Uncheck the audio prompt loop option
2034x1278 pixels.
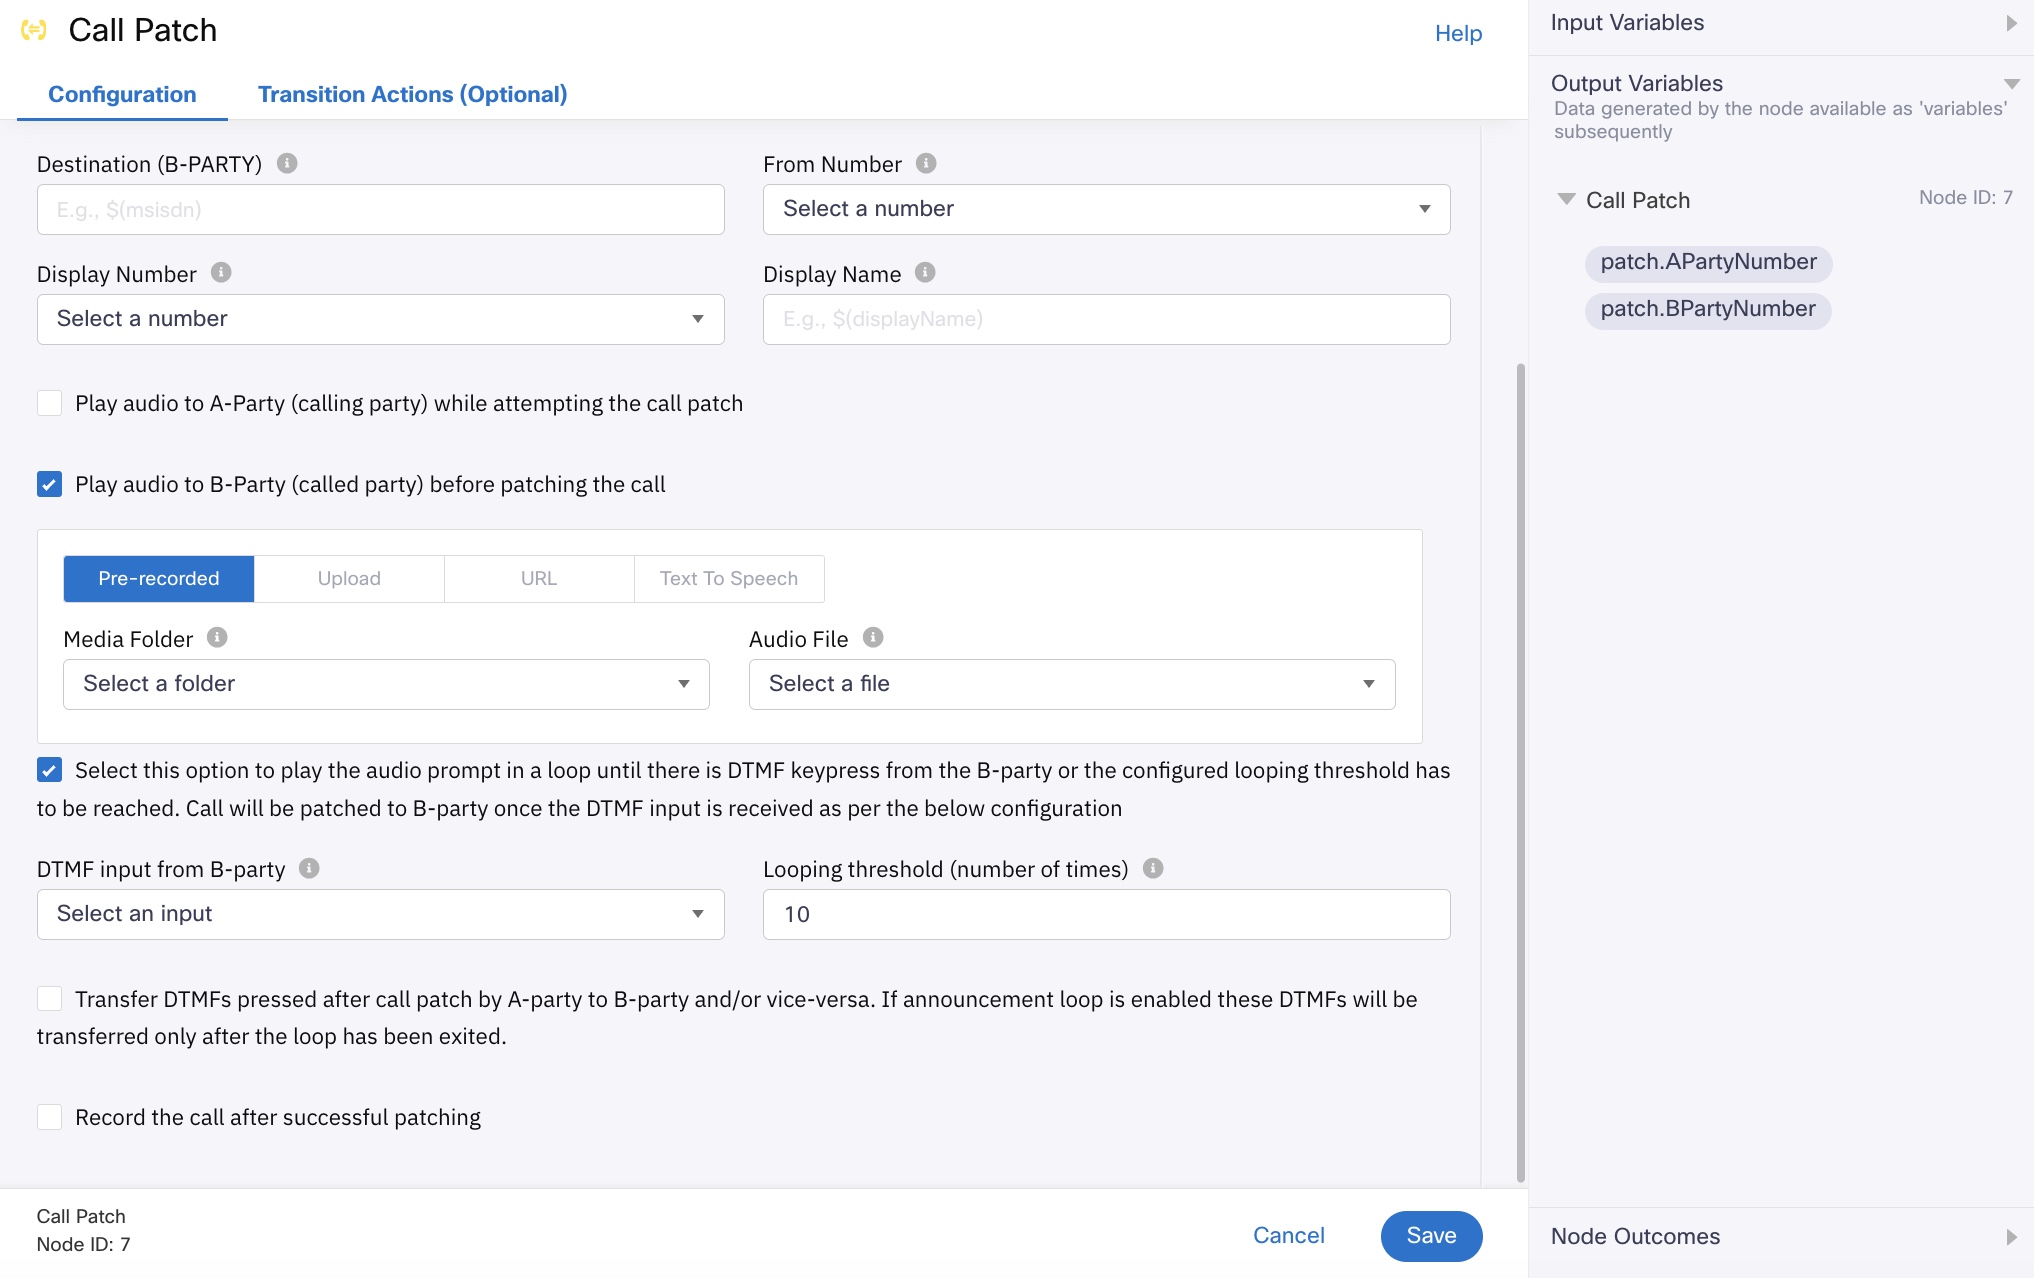(x=49, y=769)
